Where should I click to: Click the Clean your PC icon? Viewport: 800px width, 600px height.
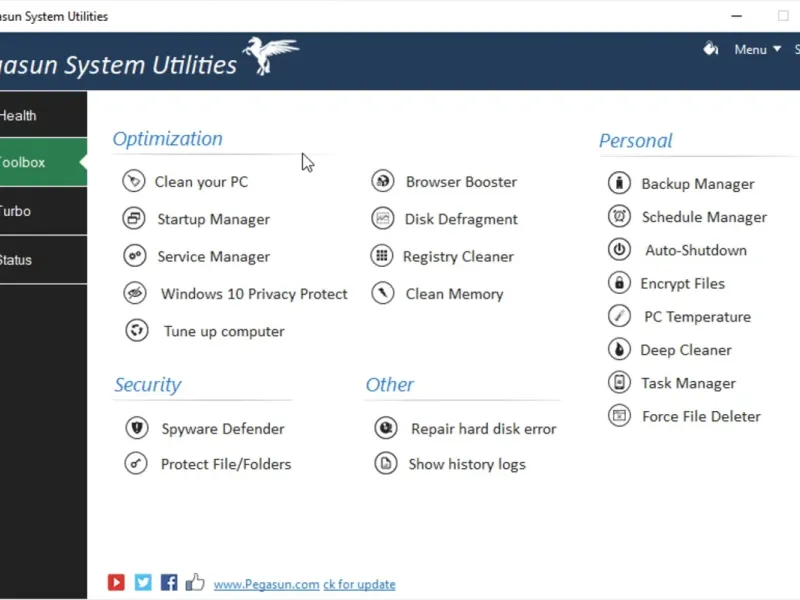pyautogui.click(x=134, y=181)
